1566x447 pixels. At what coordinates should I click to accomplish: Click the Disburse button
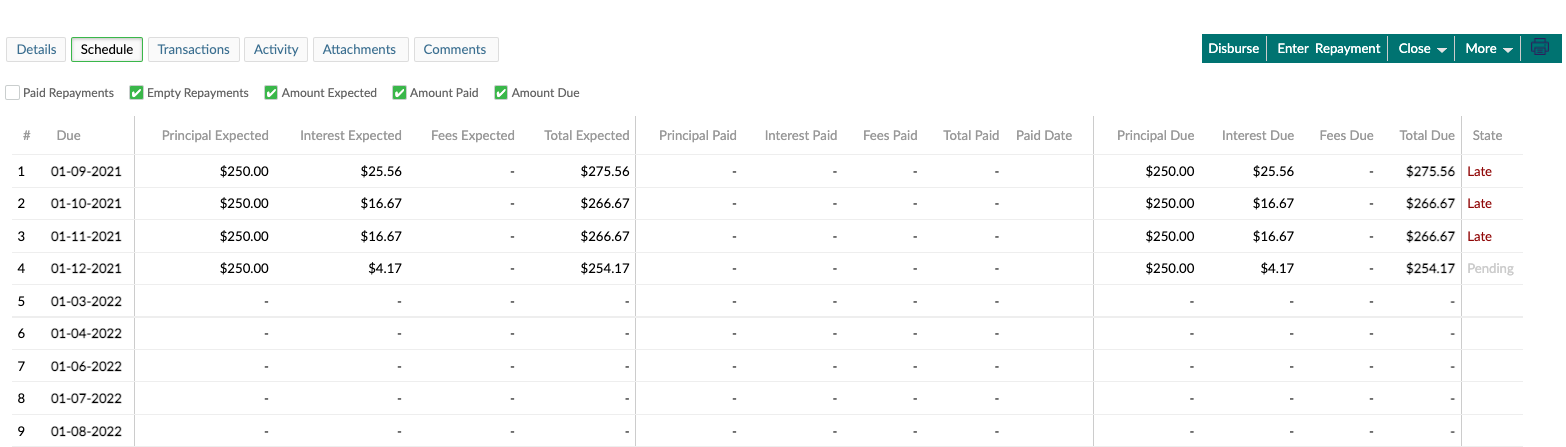pyautogui.click(x=1234, y=49)
